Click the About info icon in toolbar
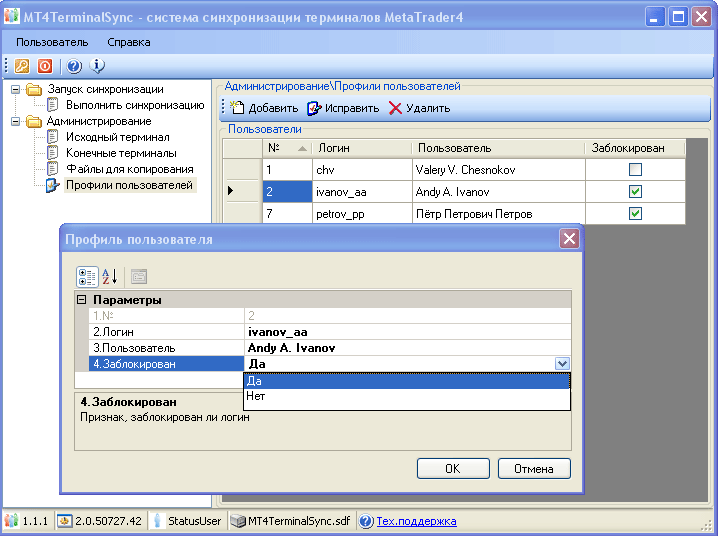718x536 pixels. (97, 66)
